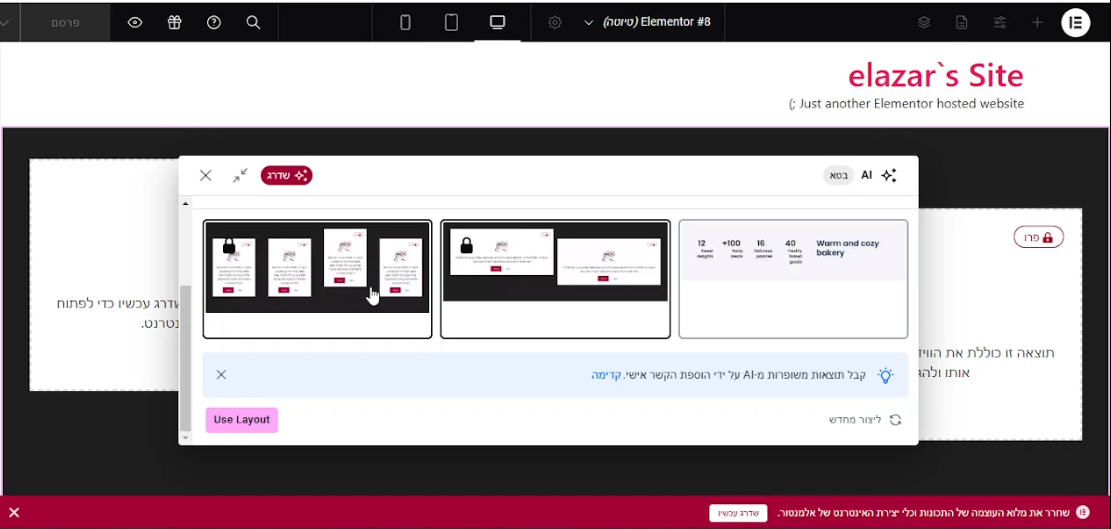
Task: Click the add element plus icon
Action: 1037,23
